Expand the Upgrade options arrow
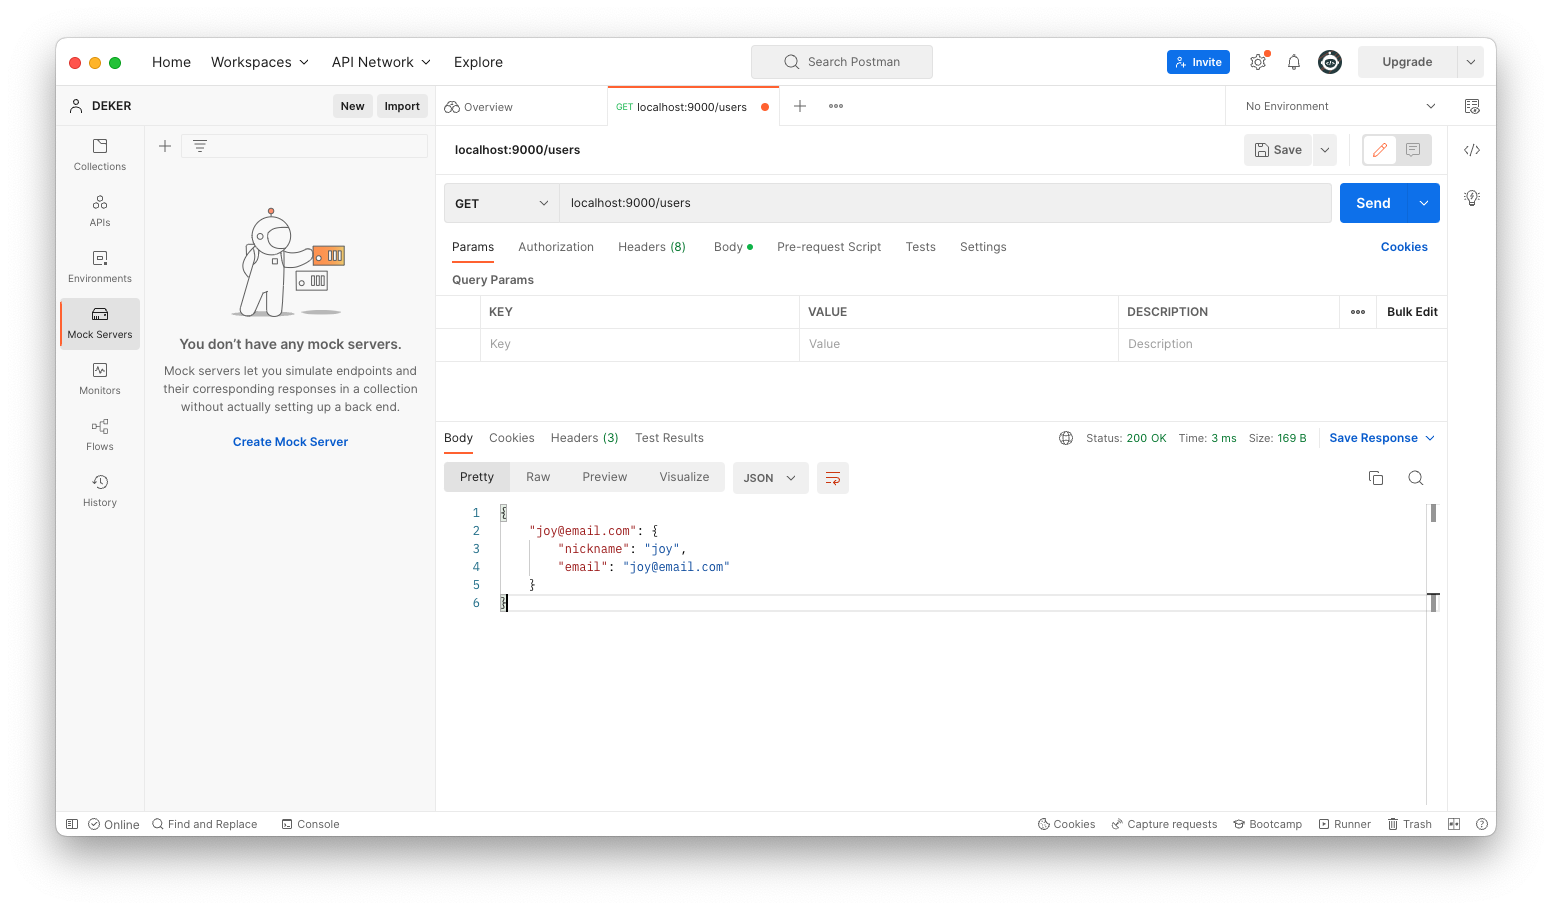Screen dimensions: 1552x910 point(1471,62)
